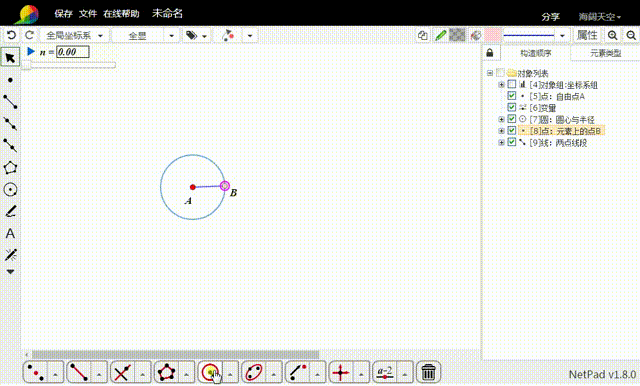Toggle checkbox for [6] variable

tap(511, 107)
